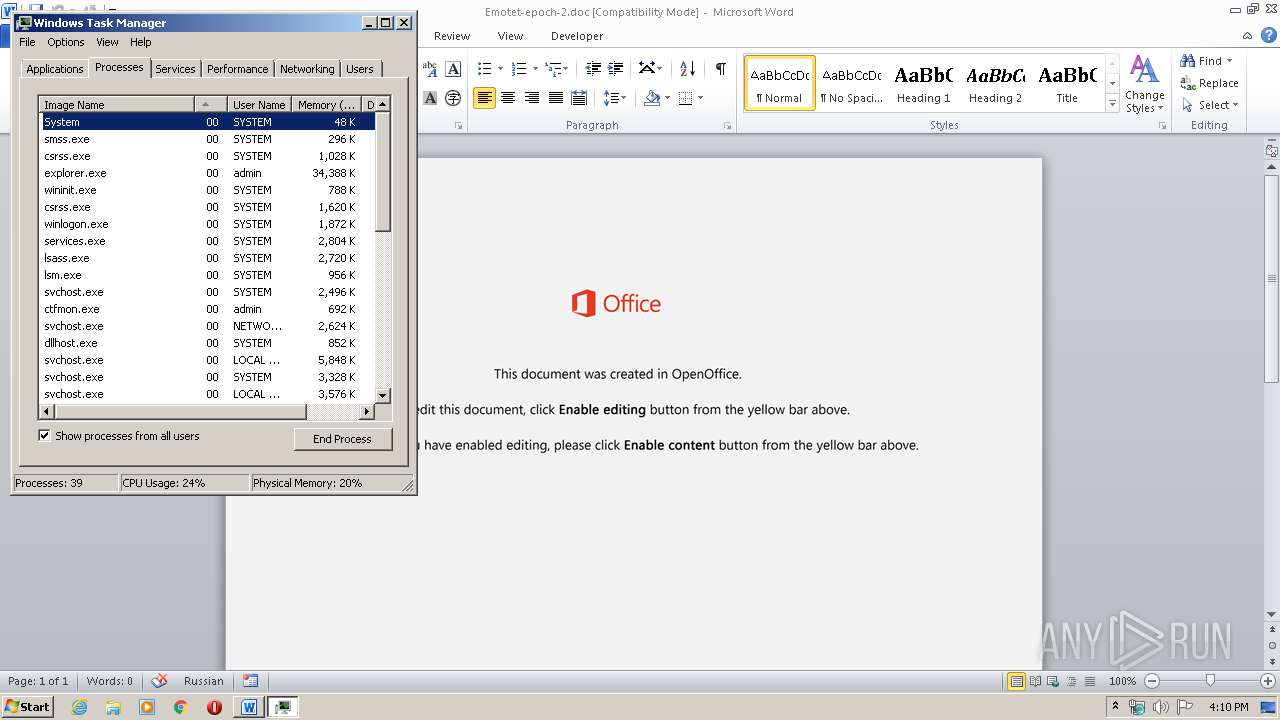Click the Numbering list icon in Word
This screenshot has height=720, width=1280.
[x=518, y=68]
